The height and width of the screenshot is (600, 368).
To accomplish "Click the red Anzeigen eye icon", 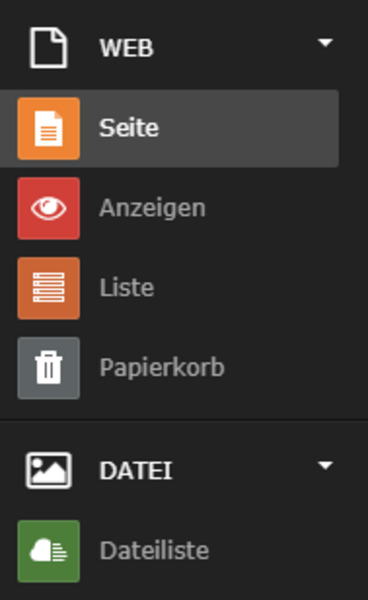I will coord(49,208).
